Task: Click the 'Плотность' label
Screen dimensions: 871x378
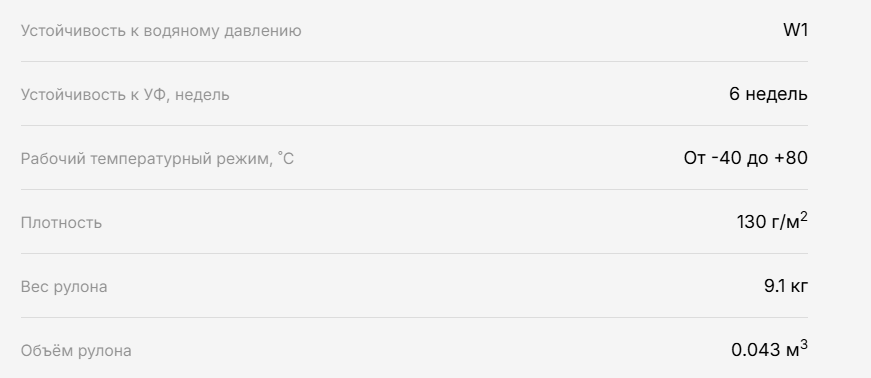Action: coord(61,223)
